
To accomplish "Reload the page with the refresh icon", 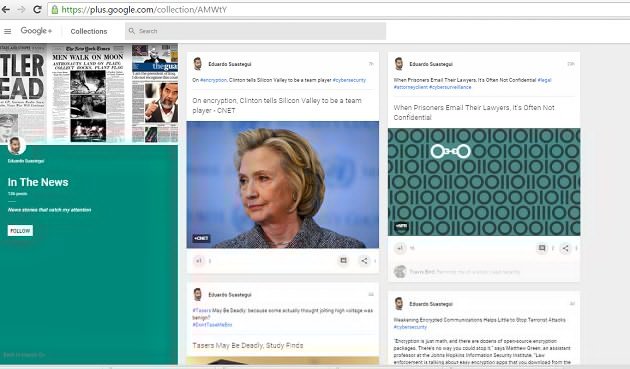I will coord(37,9).
